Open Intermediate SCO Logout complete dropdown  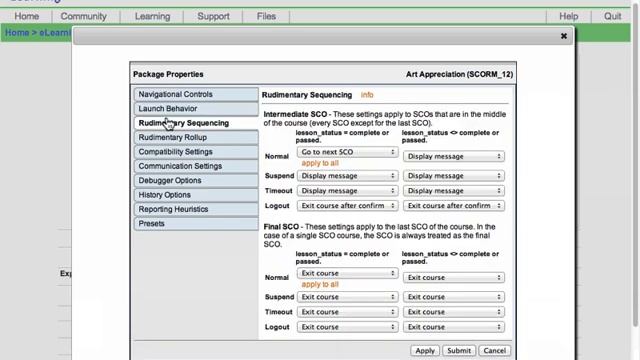tap(347, 206)
